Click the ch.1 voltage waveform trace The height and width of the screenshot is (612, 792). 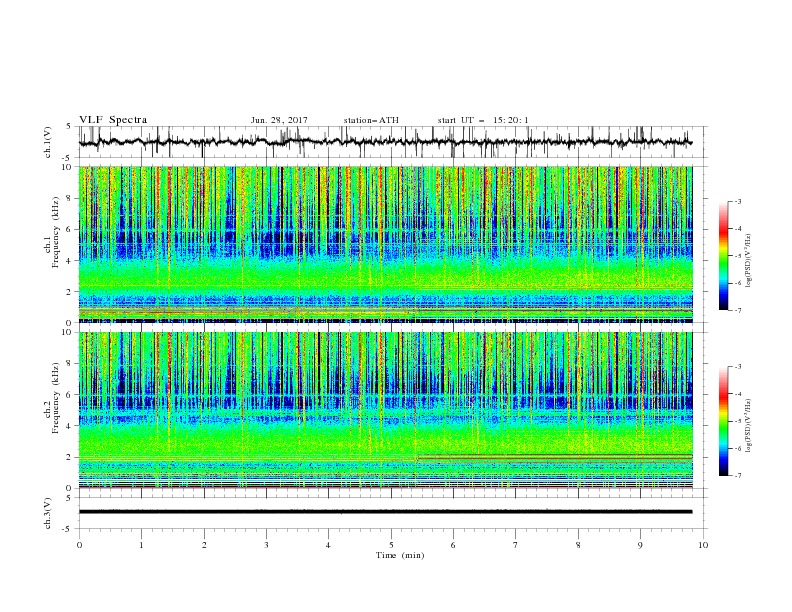pos(385,142)
